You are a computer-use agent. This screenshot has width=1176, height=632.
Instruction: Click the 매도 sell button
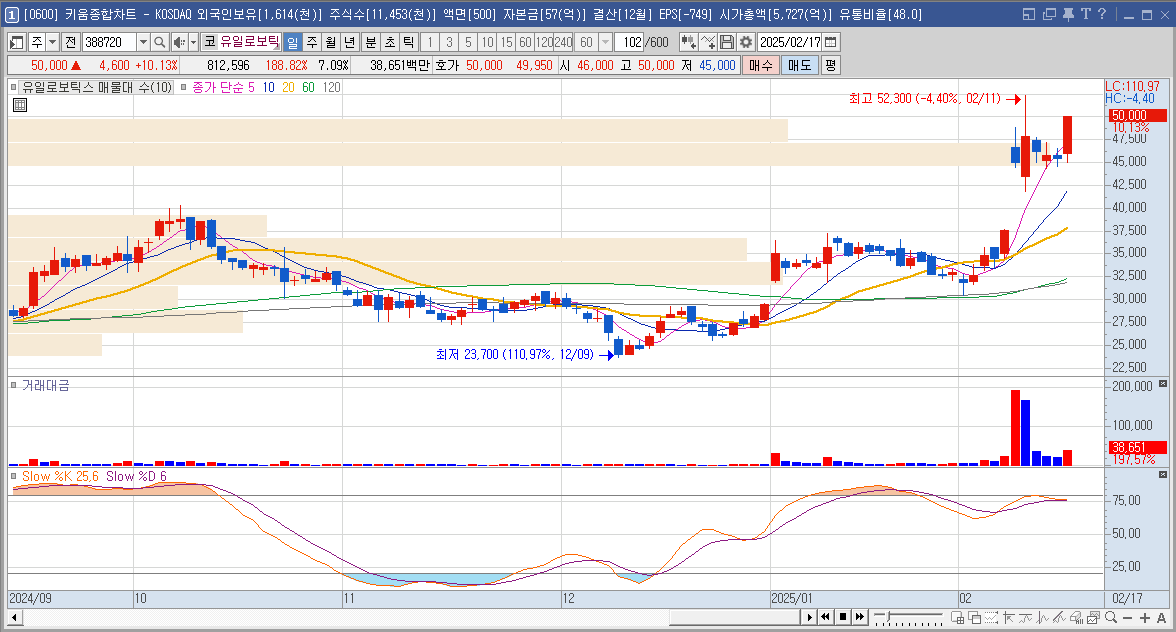click(x=800, y=65)
